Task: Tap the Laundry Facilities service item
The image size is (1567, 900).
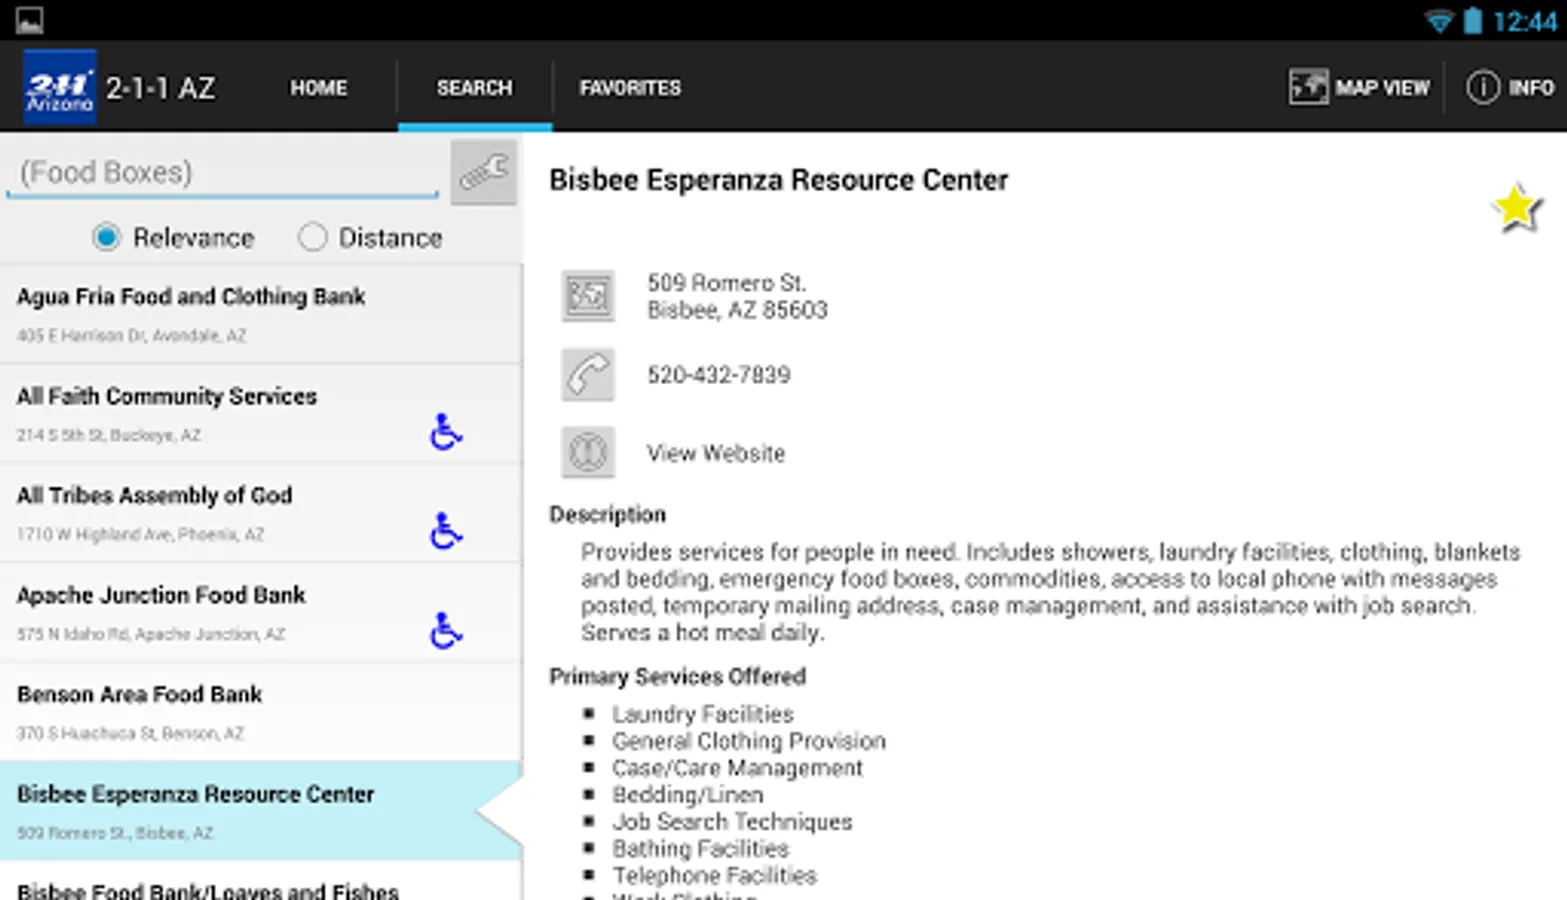Action: [703, 714]
